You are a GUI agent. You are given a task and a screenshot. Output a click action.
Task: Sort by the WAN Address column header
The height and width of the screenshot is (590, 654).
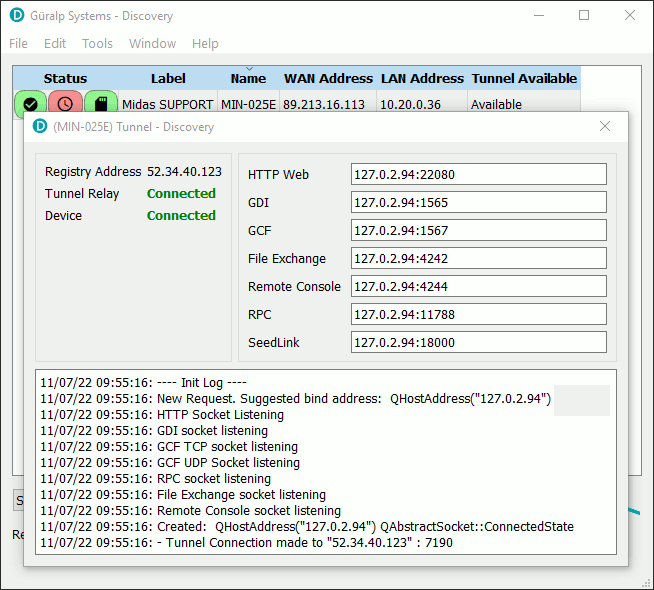(328, 78)
